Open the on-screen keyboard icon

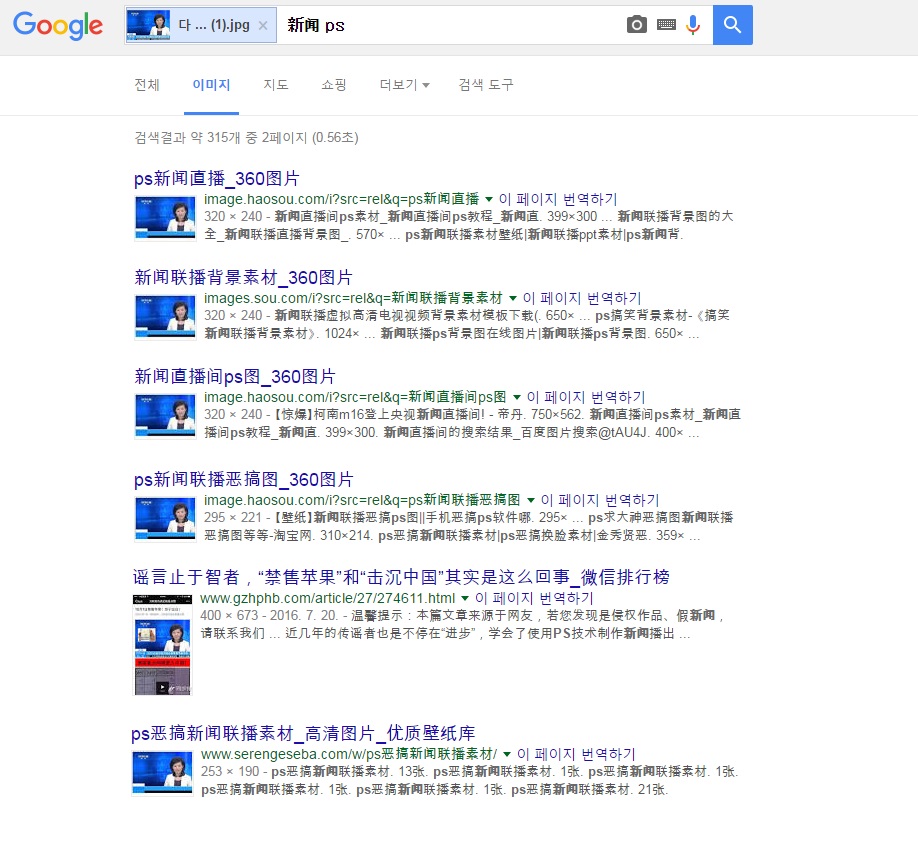coord(666,25)
